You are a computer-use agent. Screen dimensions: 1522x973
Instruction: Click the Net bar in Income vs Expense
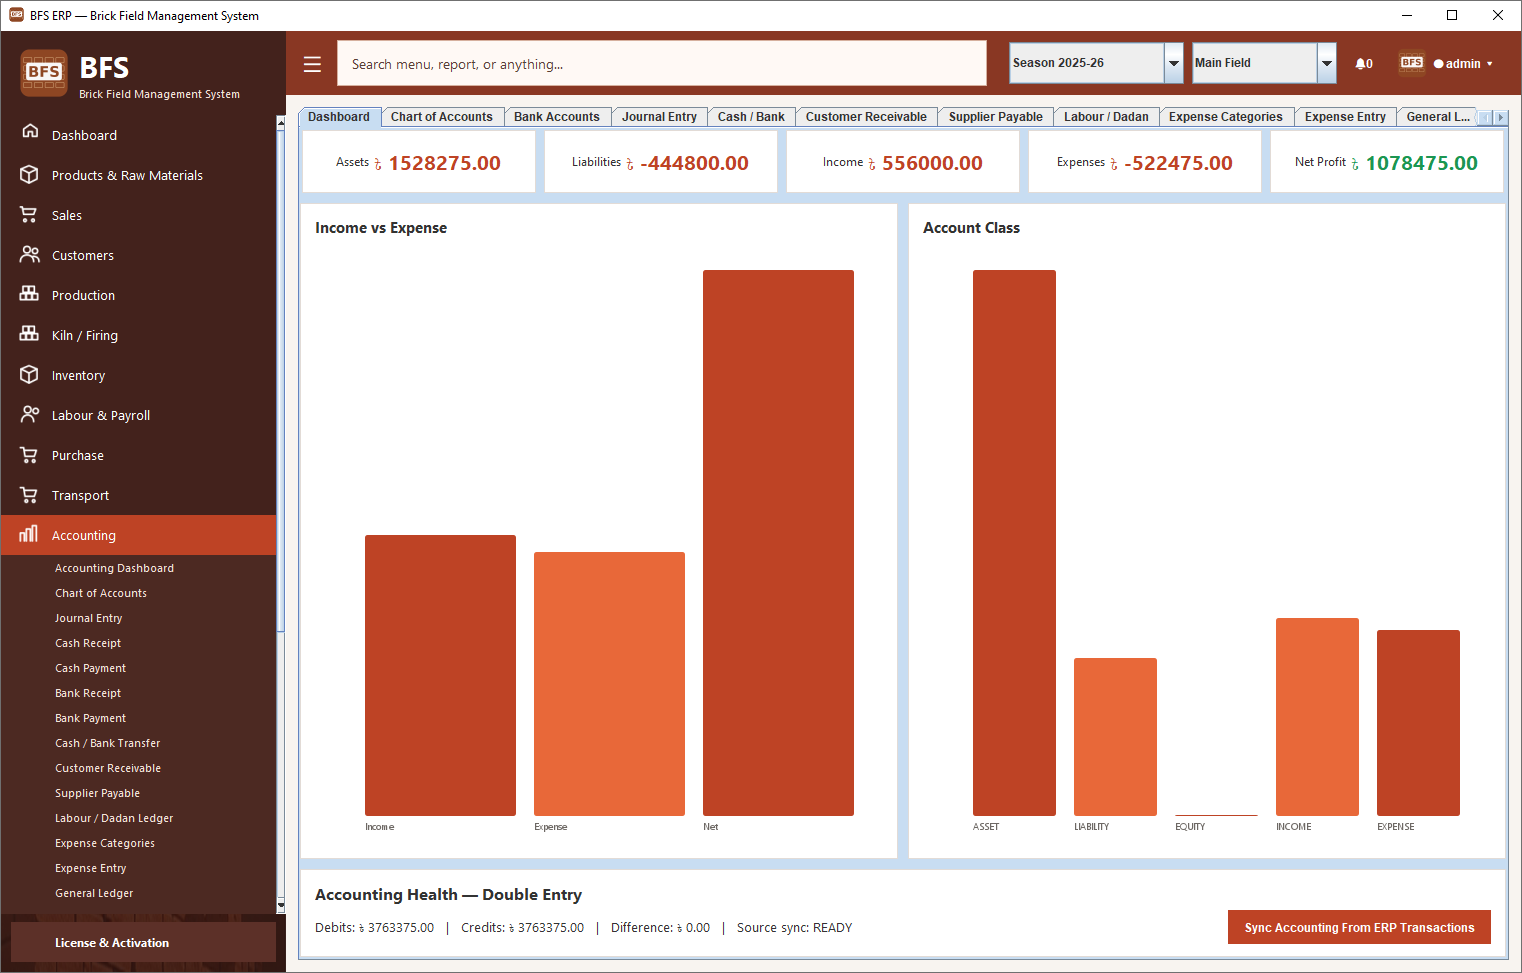(x=778, y=543)
